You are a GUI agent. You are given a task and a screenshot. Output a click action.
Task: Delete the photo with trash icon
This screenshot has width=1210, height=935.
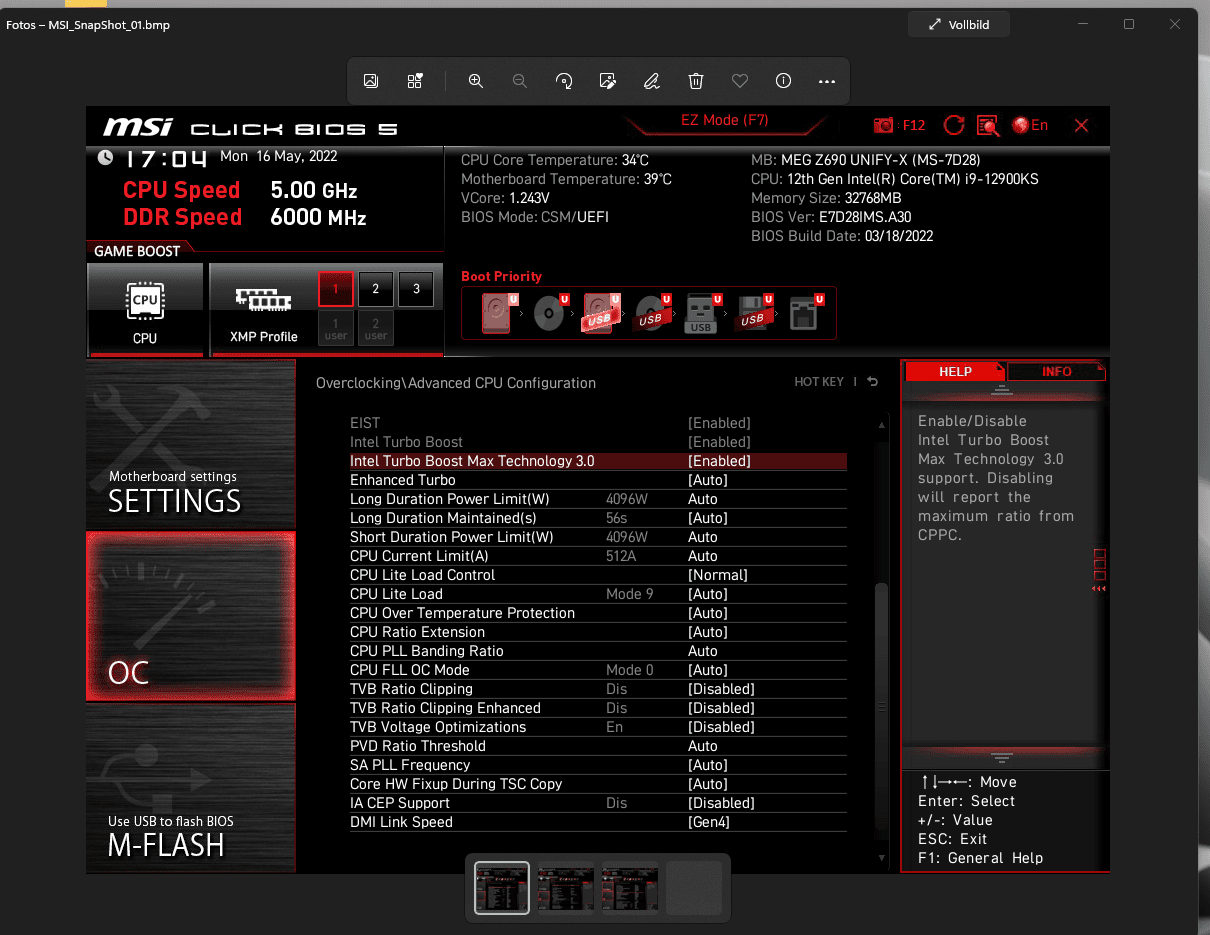point(696,81)
